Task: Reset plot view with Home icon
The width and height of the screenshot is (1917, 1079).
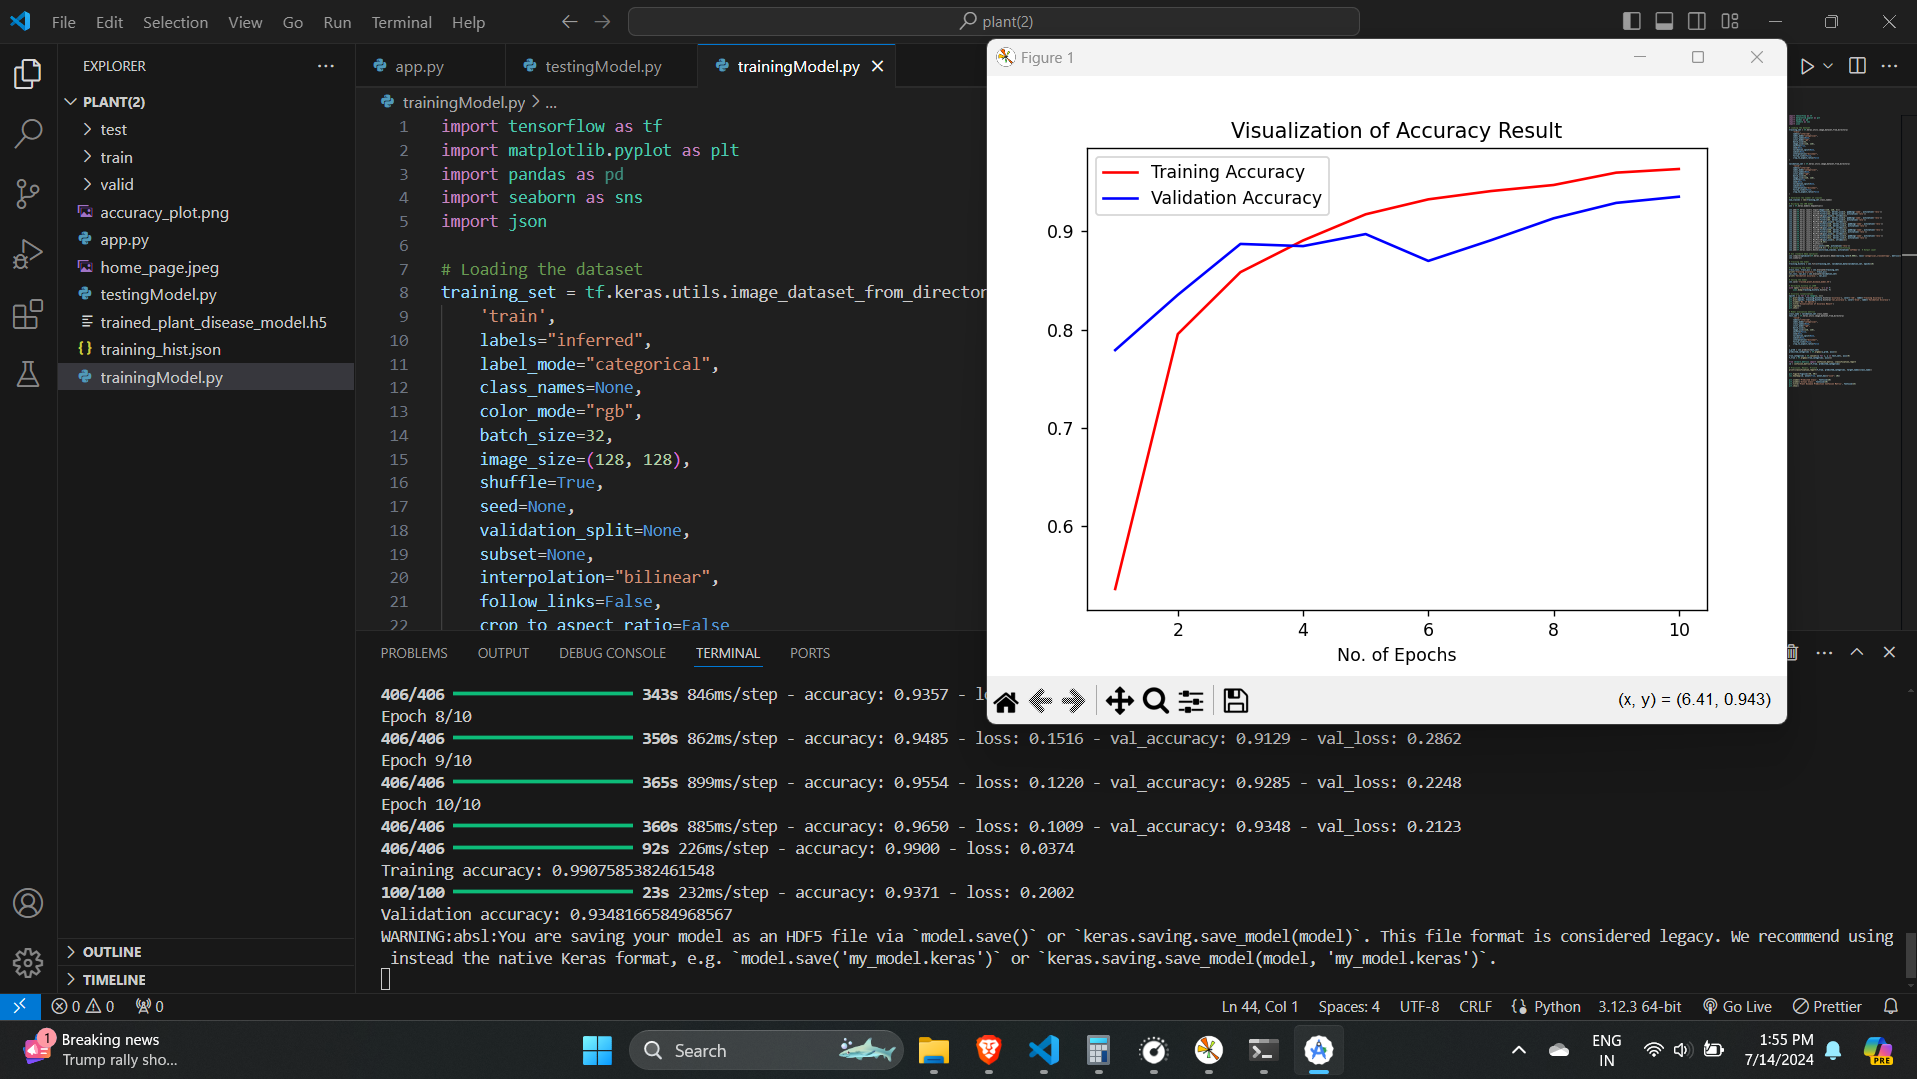Action: pyautogui.click(x=1006, y=701)
